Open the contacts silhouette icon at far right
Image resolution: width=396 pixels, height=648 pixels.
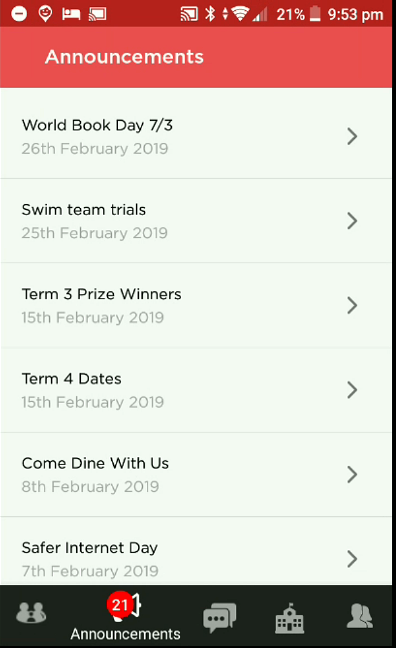coord(360,615)
